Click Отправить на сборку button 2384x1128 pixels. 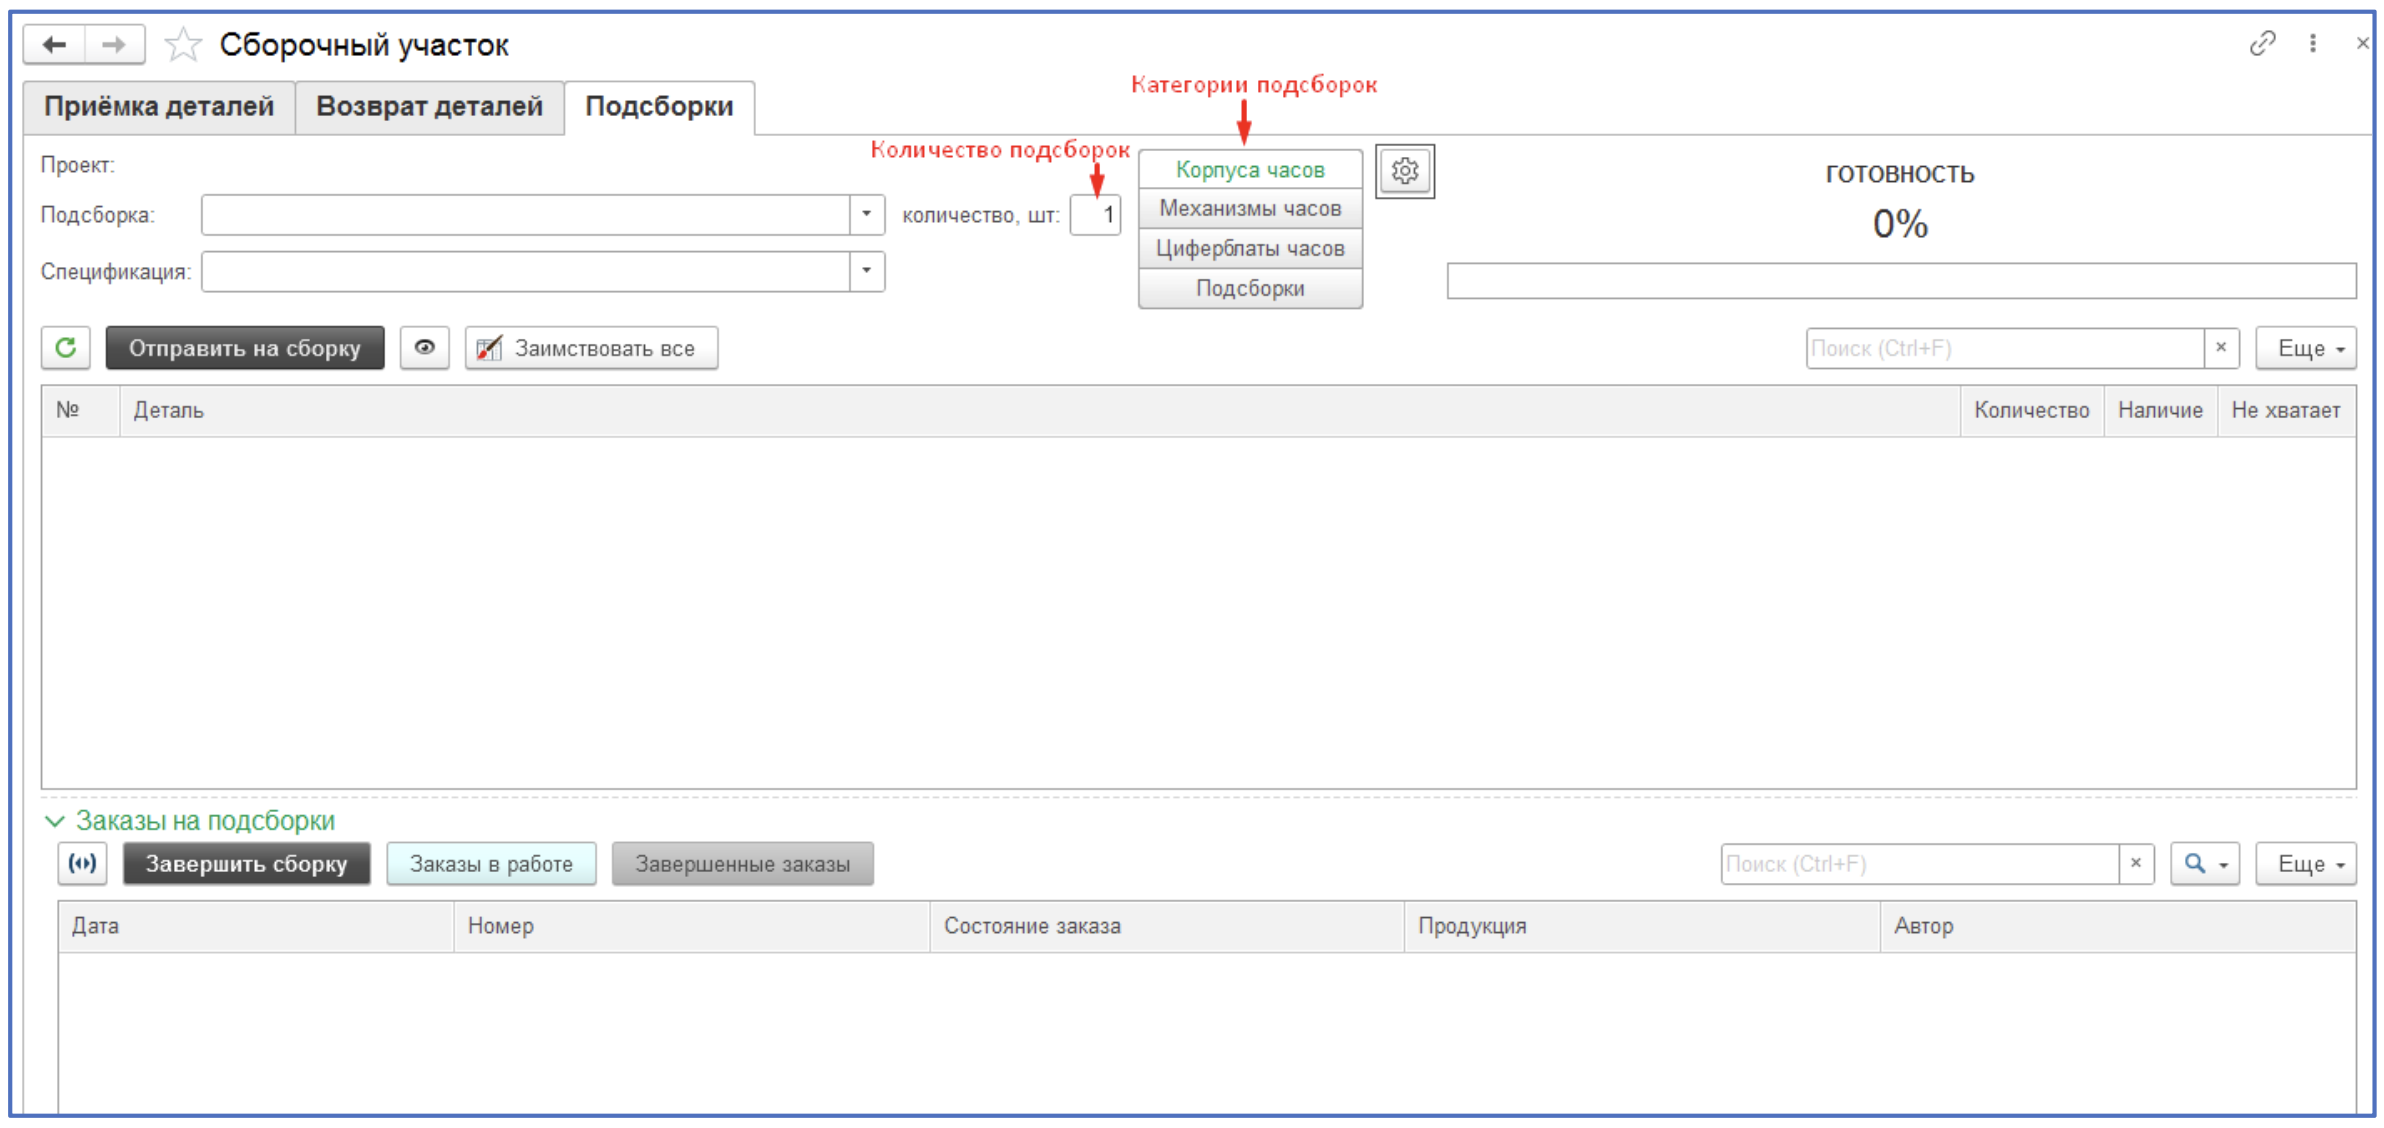(245, 348)
